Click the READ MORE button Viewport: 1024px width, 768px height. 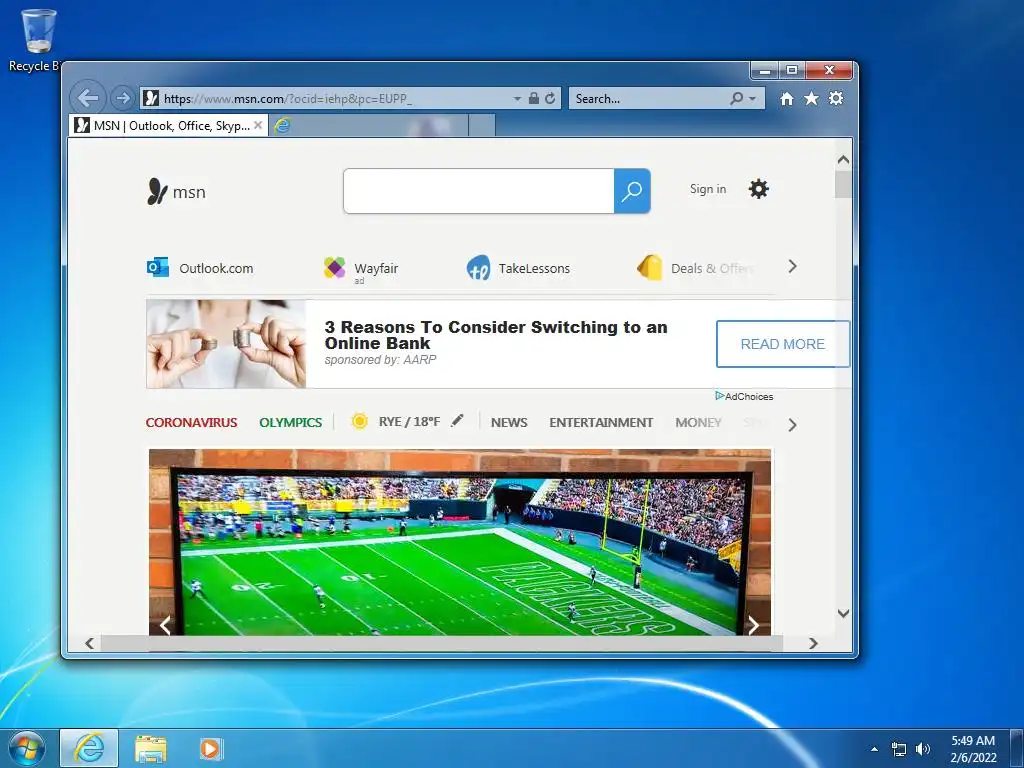pyautogui.click(x=782, y=344)
